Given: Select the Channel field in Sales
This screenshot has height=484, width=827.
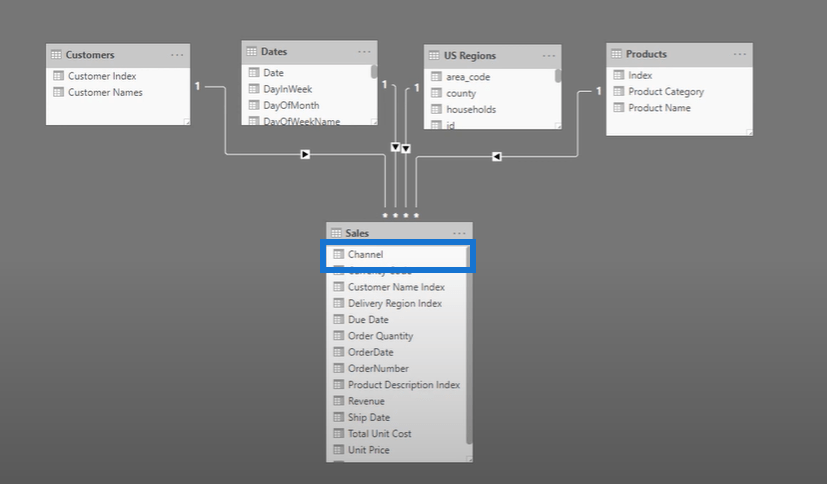Looking at the screenshot, I should coord(365,255).
